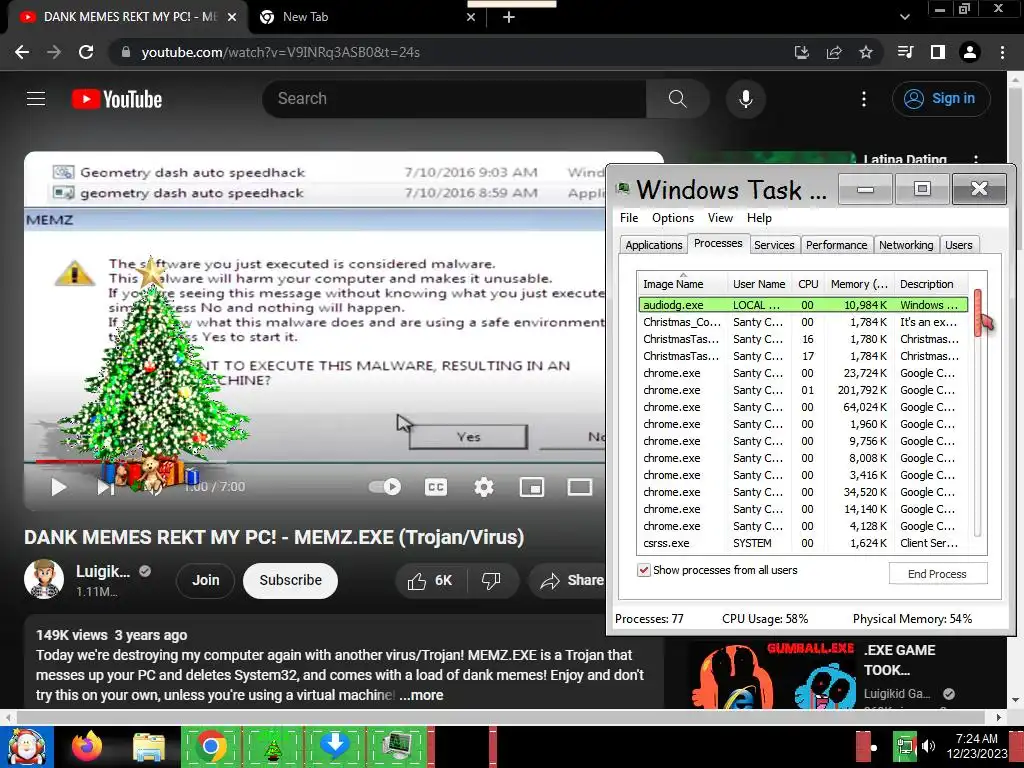Viewport: 1024px width, 768px height.
Task: Open Task Manager Options menu
Action: point(673,218)
